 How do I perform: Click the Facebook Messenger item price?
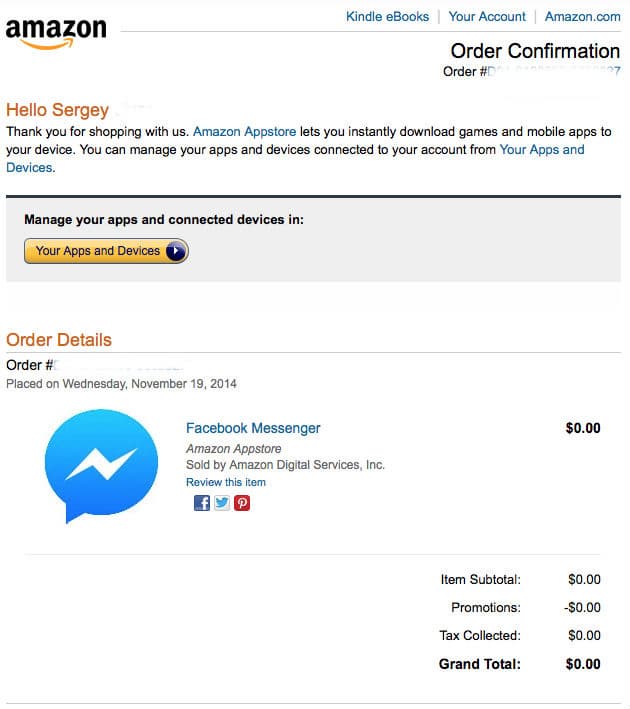(x=583, y=428)
